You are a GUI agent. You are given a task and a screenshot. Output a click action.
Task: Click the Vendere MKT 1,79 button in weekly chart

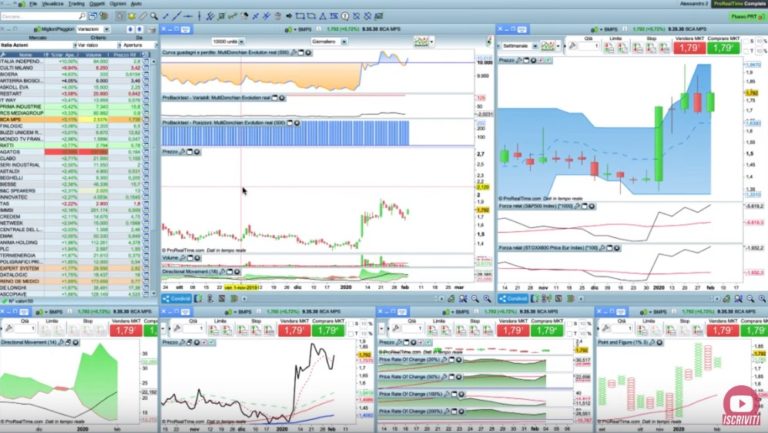click(x=689, y=48)
